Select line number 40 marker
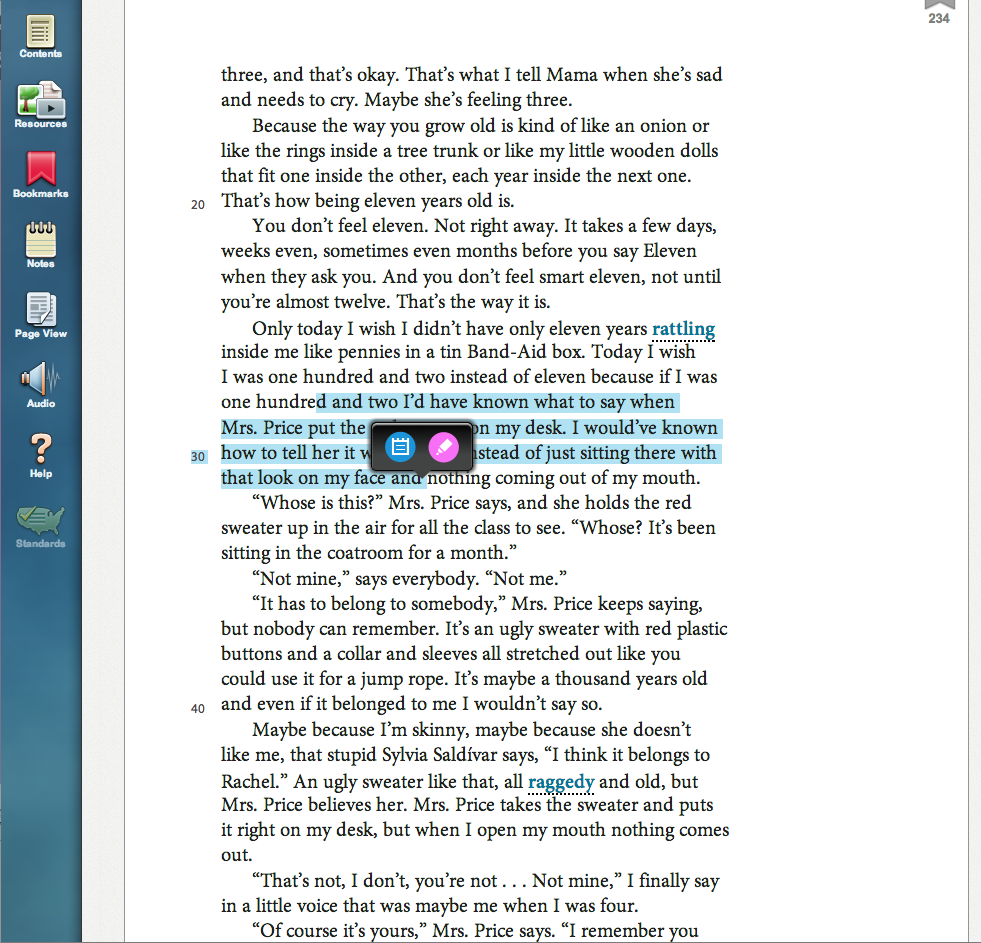Image resolution: width=981 pixels, height=943 pixels. [198, 708]
